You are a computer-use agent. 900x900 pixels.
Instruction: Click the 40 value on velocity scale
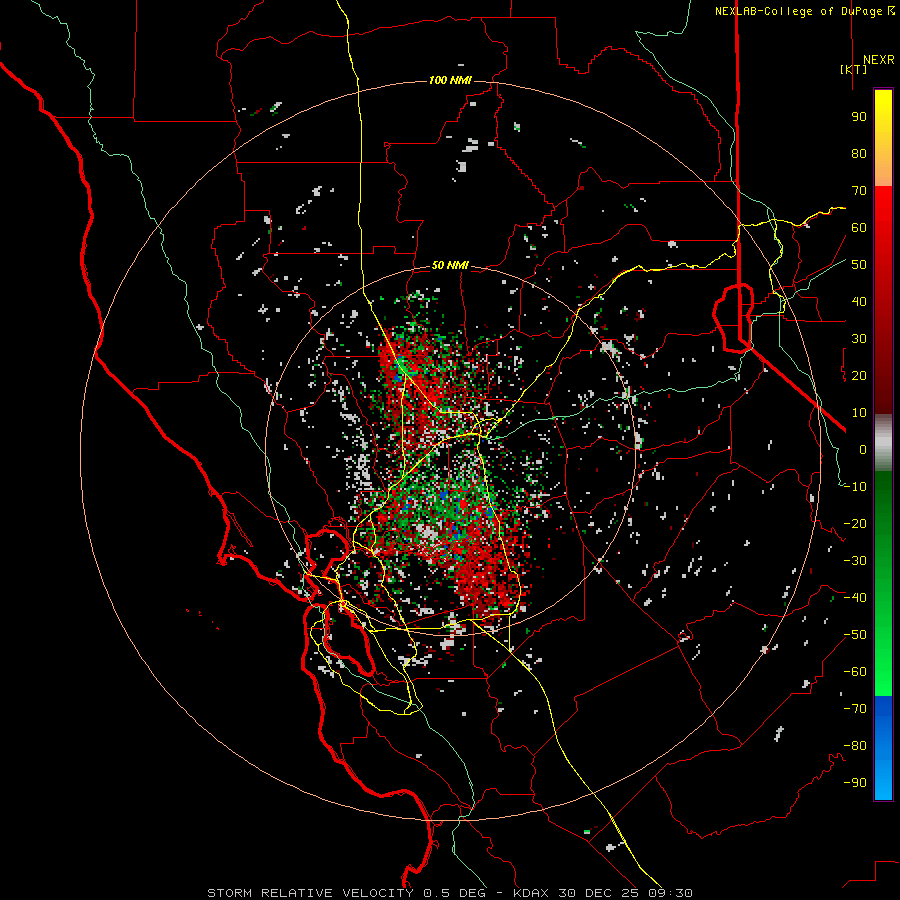[859, 302]
